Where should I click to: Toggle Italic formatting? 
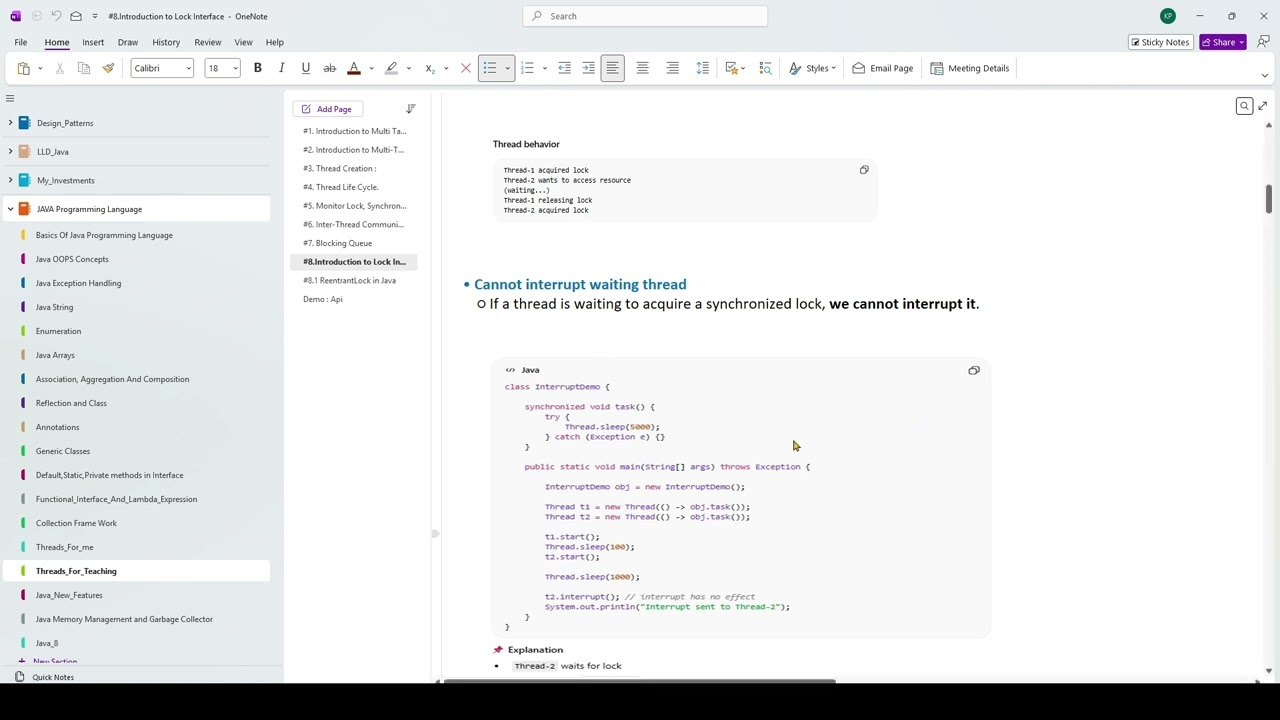[x=281, y=68]
